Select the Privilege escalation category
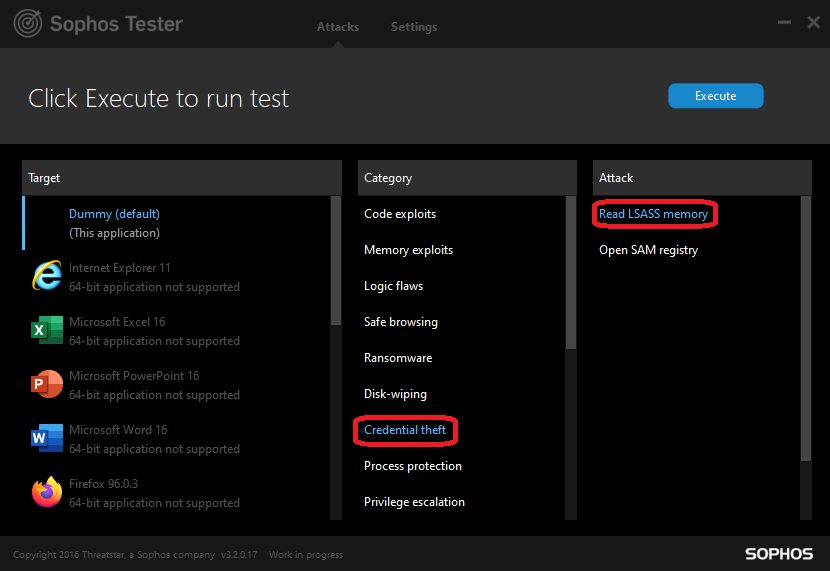This screenshot has height=571, width=830. pyautogui.click(x=414, y=502)
